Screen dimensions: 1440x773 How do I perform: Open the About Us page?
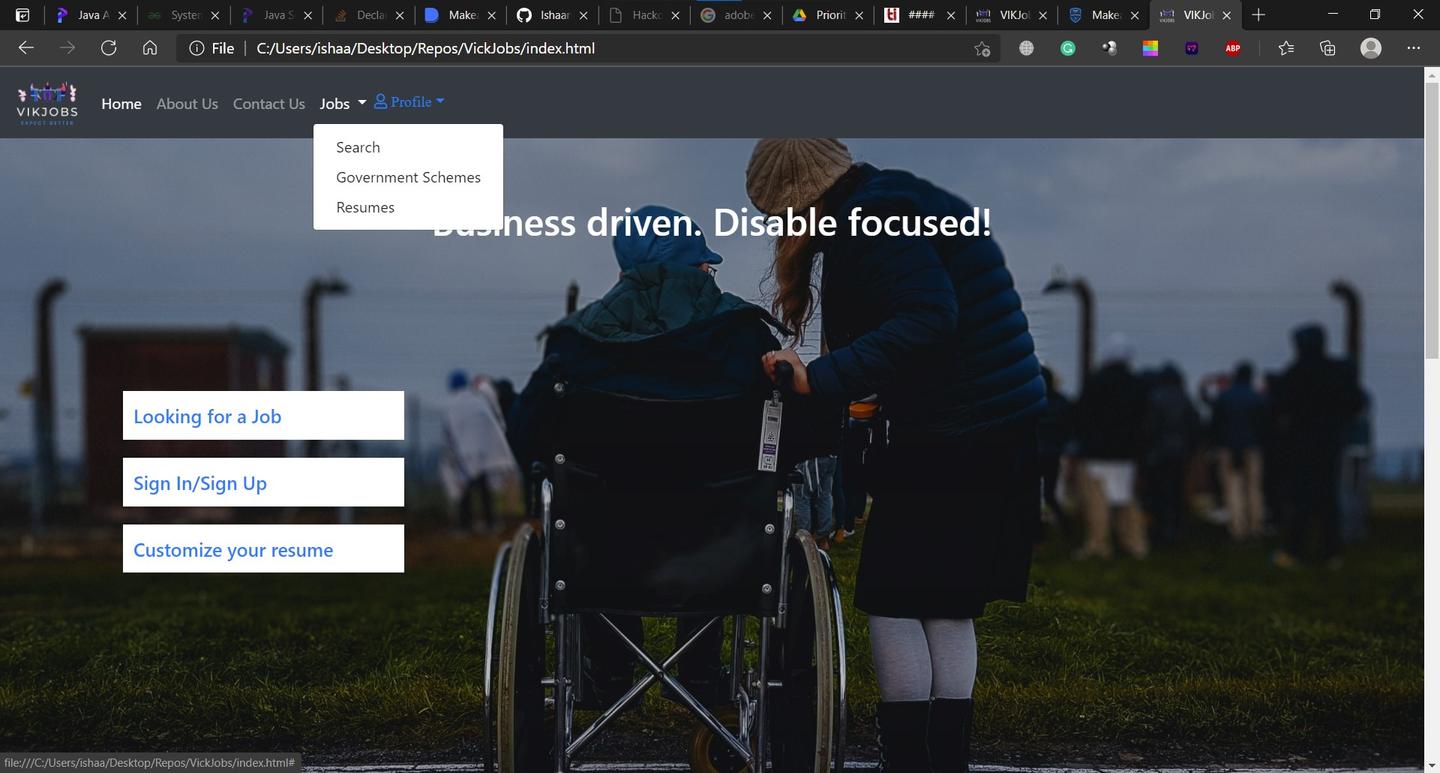point(187,104)
